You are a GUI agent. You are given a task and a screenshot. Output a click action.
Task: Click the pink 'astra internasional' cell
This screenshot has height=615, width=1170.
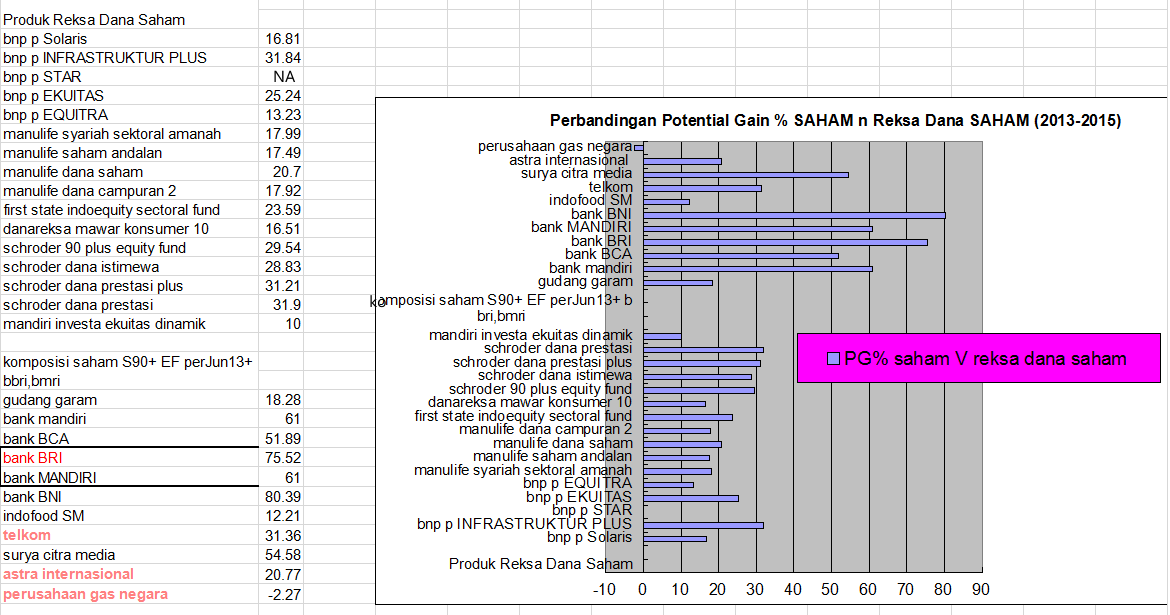129,575
